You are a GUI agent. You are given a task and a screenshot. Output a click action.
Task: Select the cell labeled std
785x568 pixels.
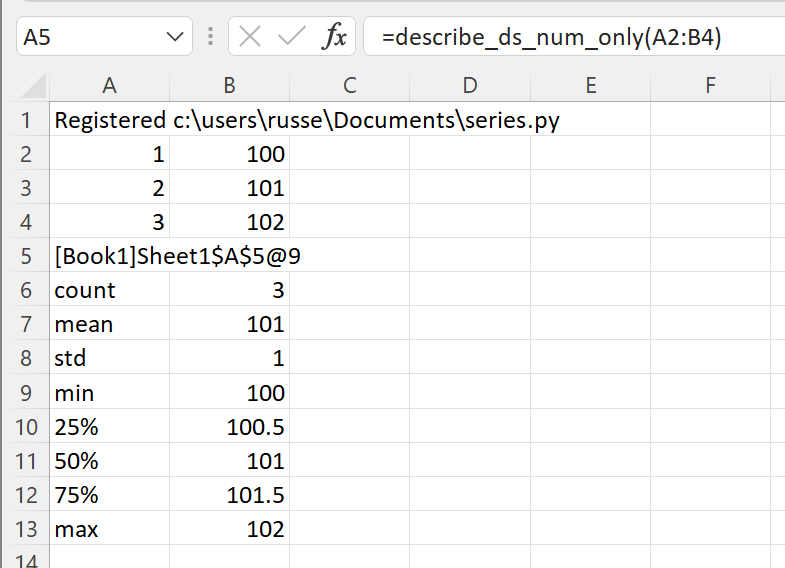click(x=110, y=358)
